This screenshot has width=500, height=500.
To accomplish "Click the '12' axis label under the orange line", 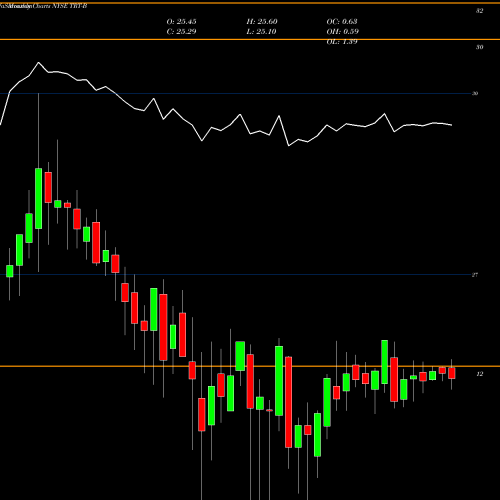I will 479,374.
